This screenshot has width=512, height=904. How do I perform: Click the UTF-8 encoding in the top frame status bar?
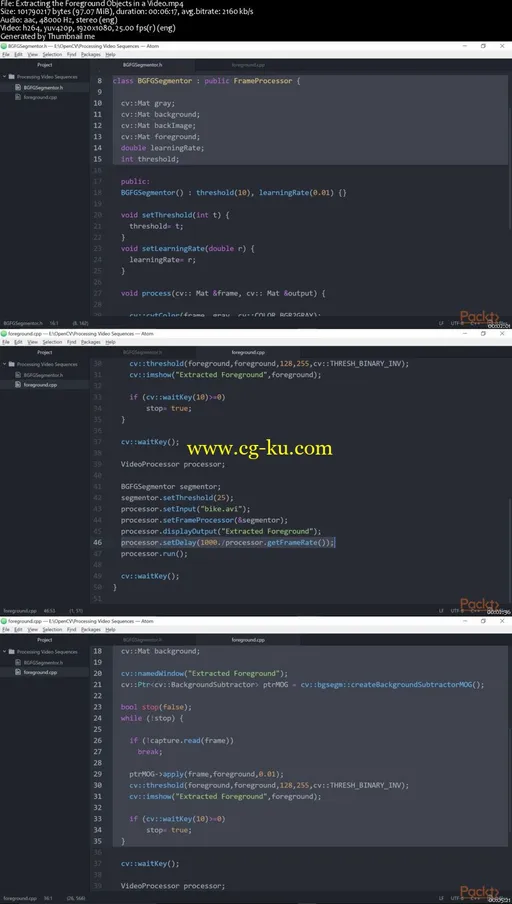(457, 324)
